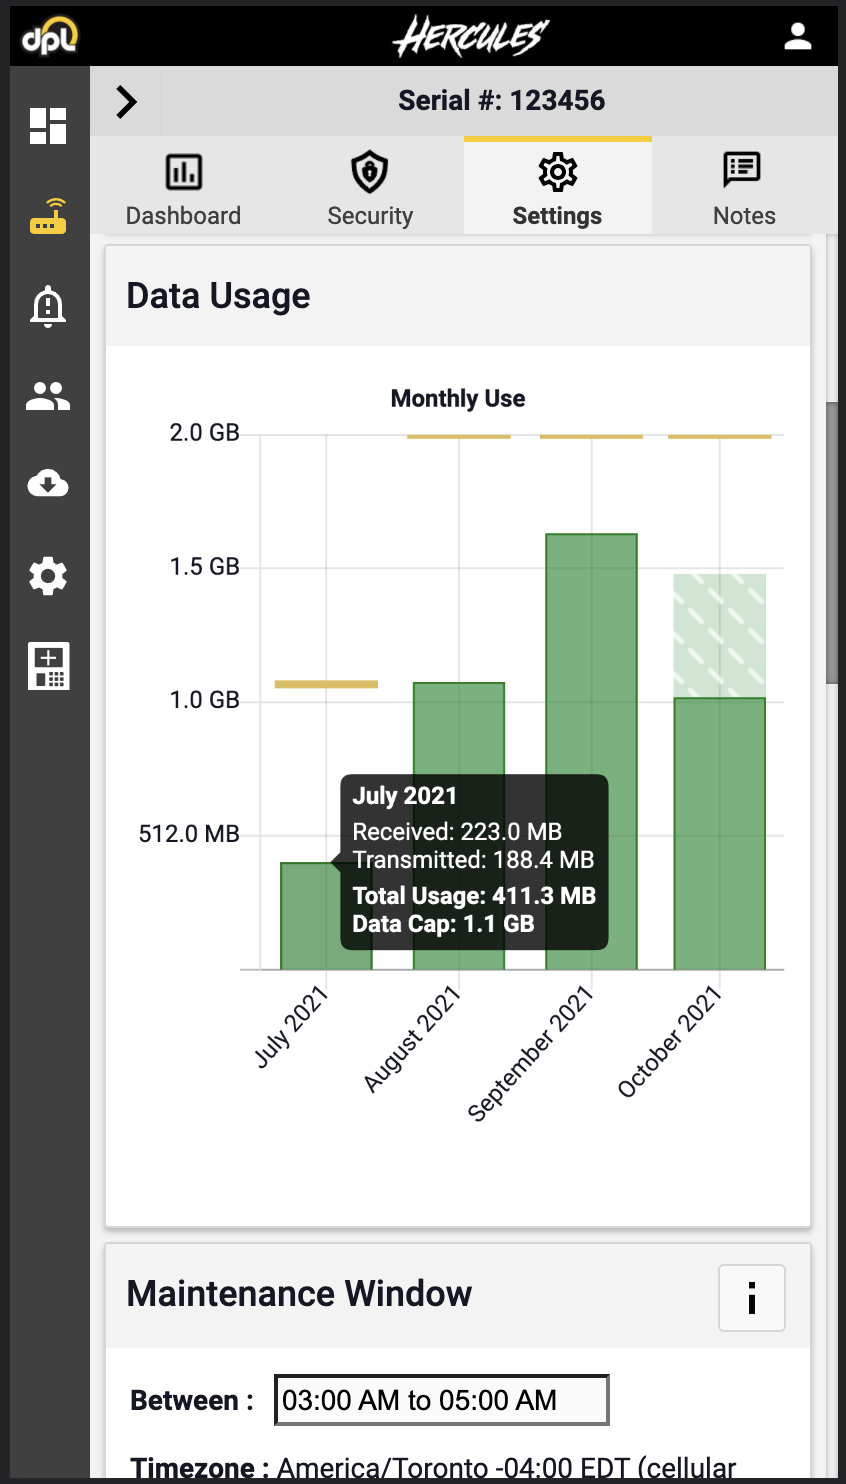Click the Data Usage heading

click(218, 296)
